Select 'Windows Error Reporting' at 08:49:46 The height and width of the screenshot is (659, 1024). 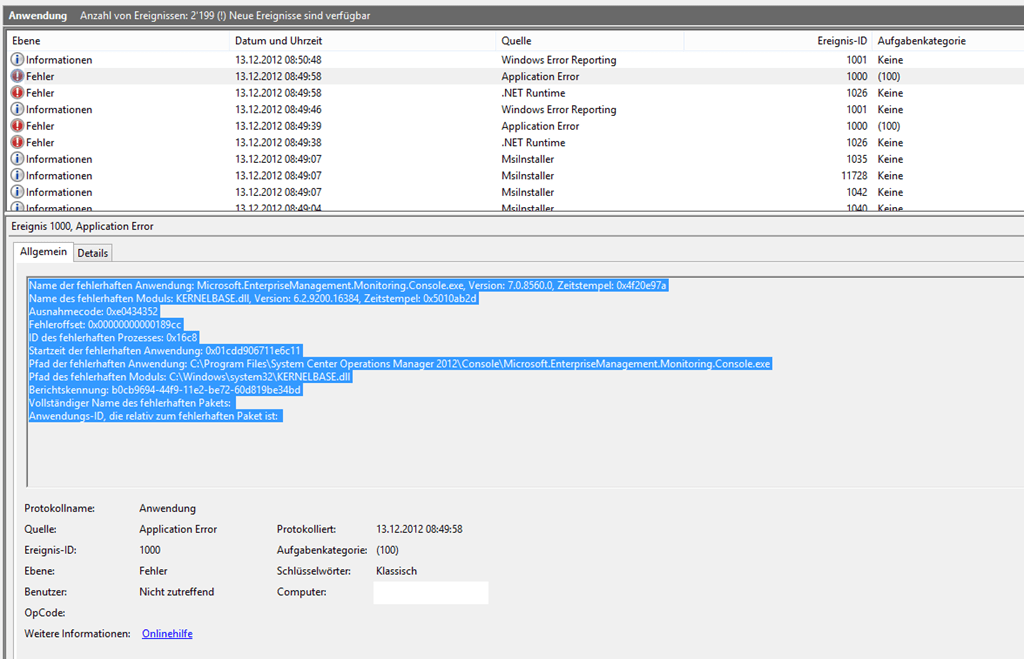click(558, 109)
